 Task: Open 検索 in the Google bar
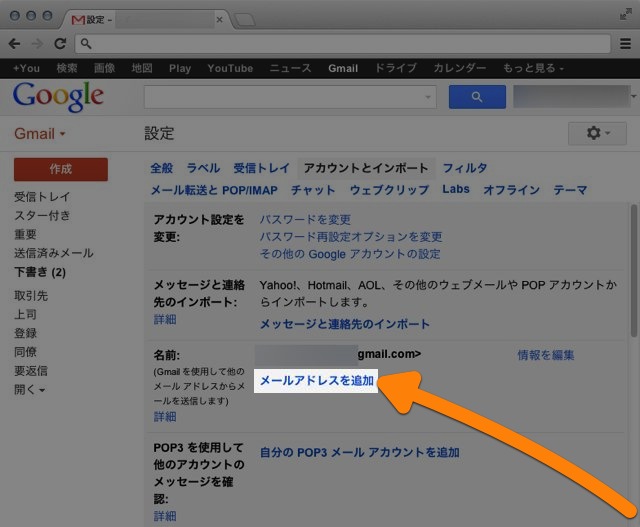[67, 68]
